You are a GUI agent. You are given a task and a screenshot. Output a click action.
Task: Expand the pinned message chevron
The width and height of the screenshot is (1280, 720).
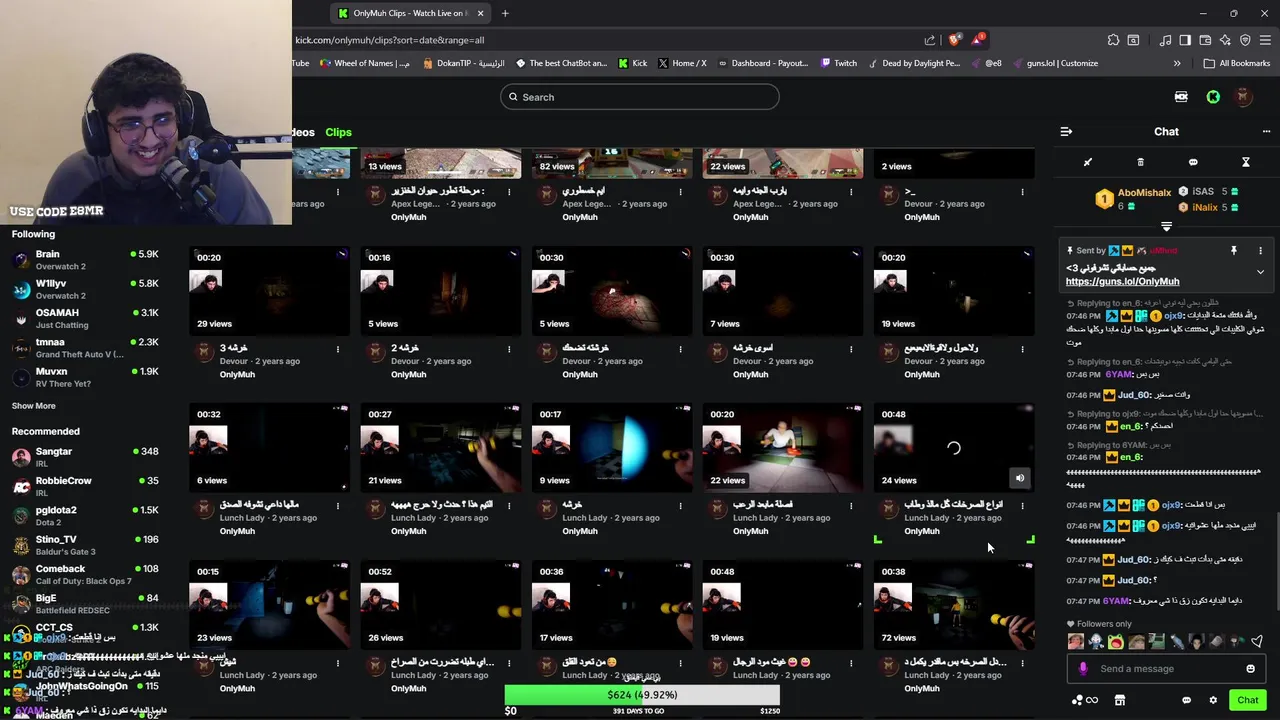1260,272
